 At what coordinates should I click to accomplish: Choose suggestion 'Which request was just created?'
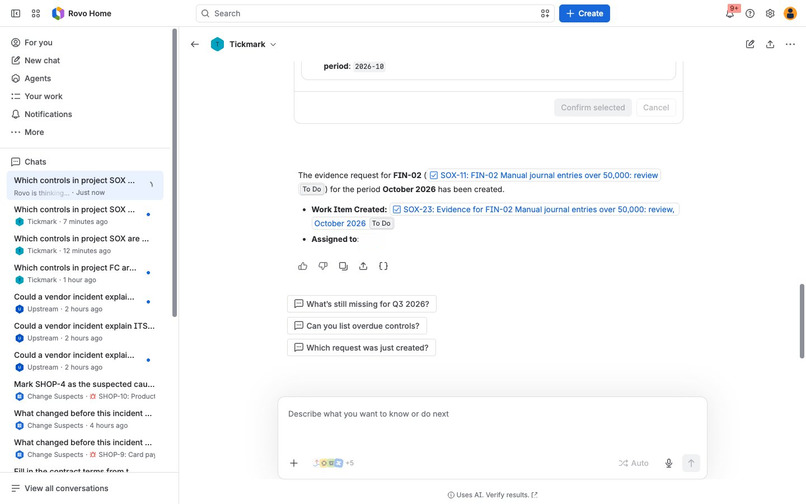[361, 348]
